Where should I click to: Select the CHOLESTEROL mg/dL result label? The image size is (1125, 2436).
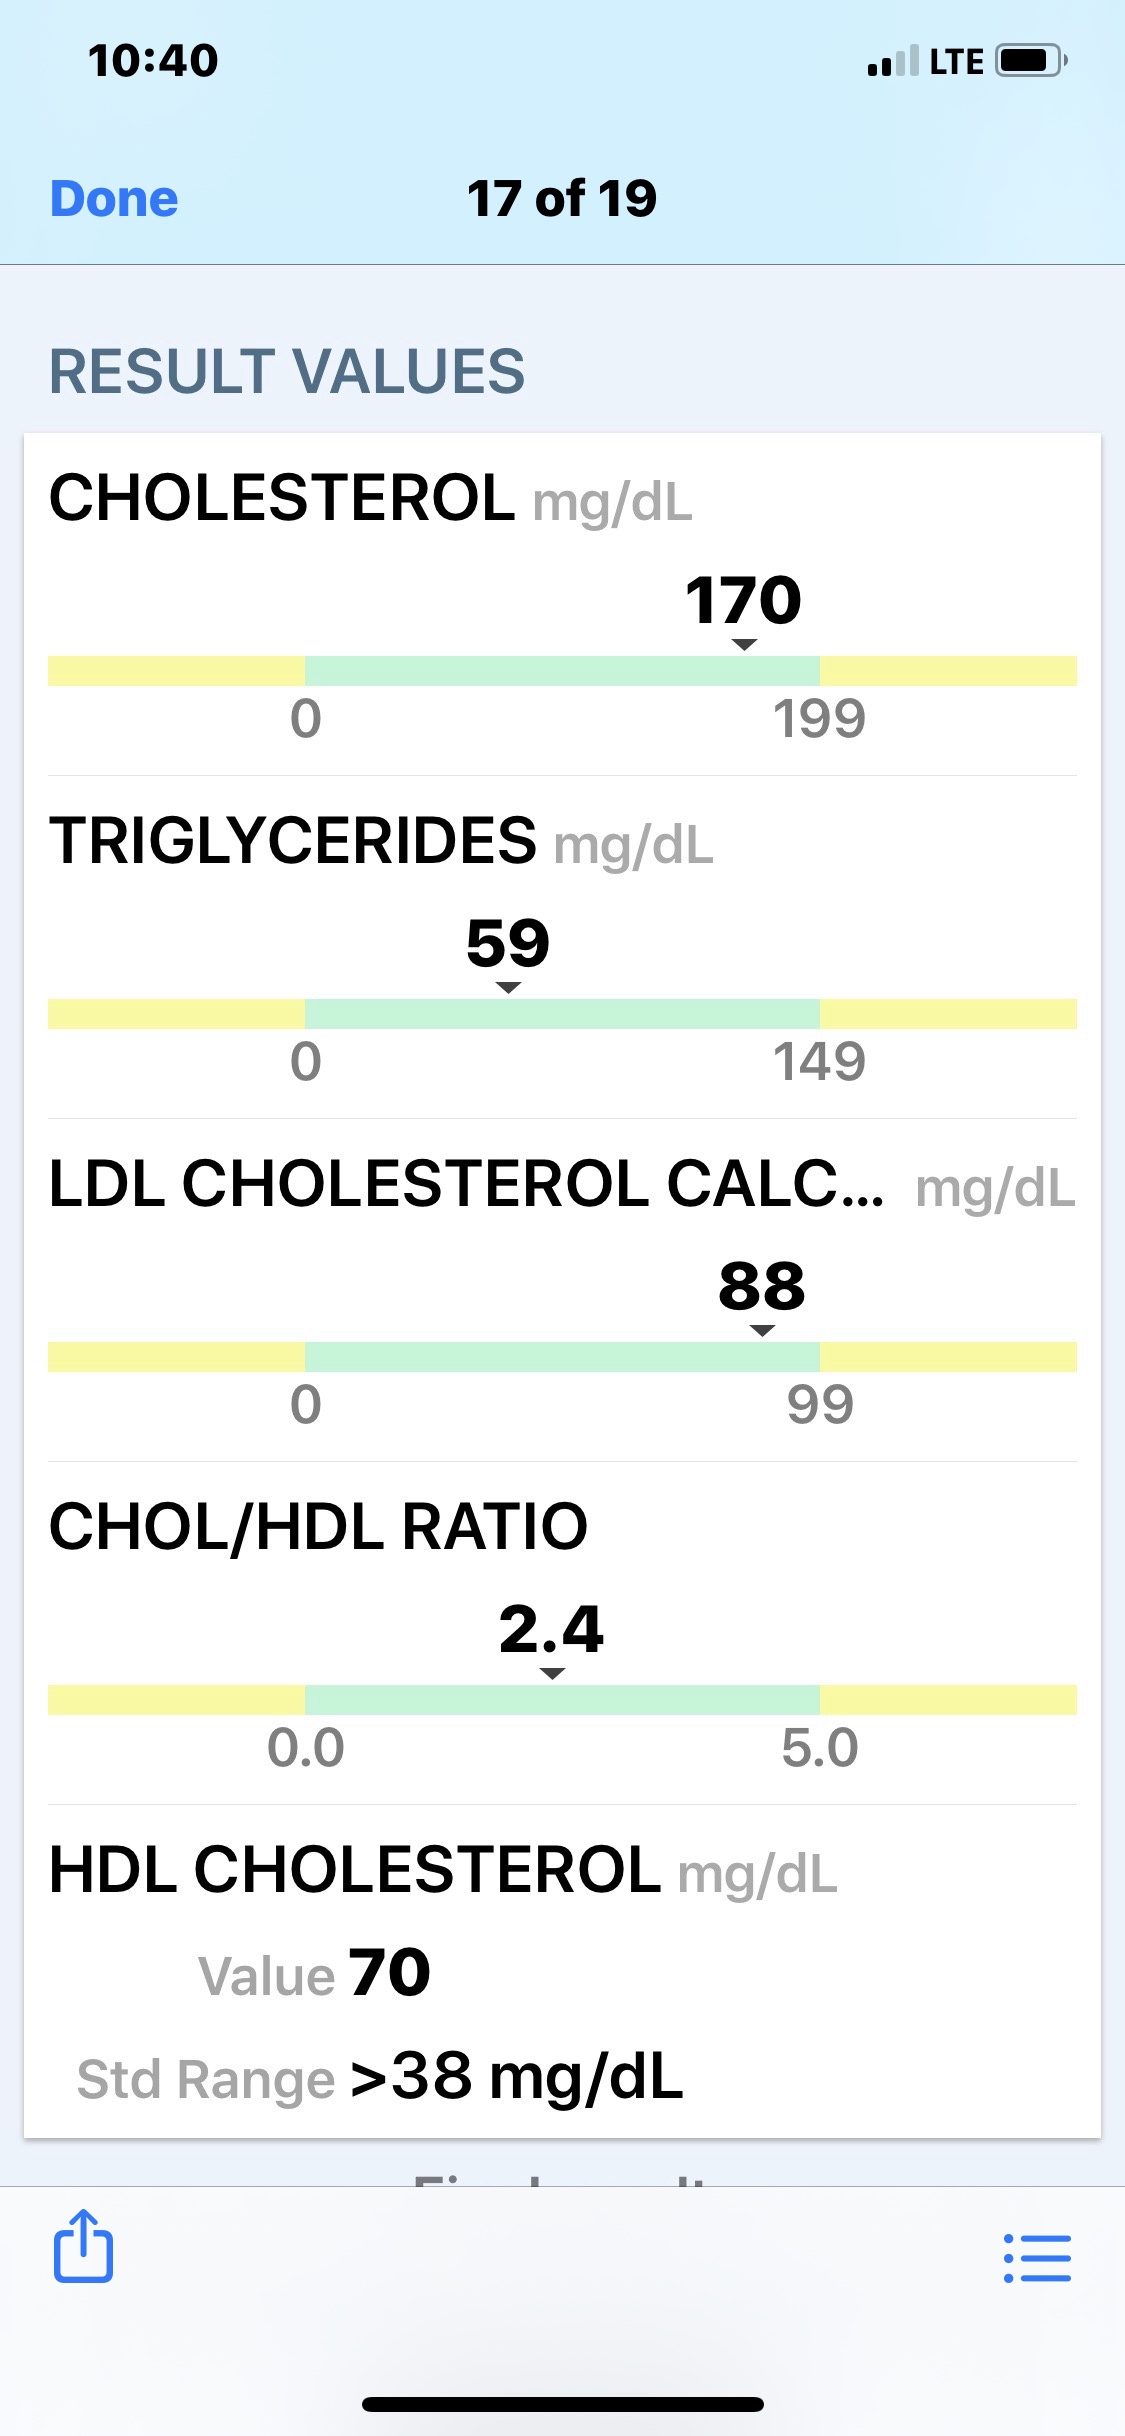(x=370, y=499)
